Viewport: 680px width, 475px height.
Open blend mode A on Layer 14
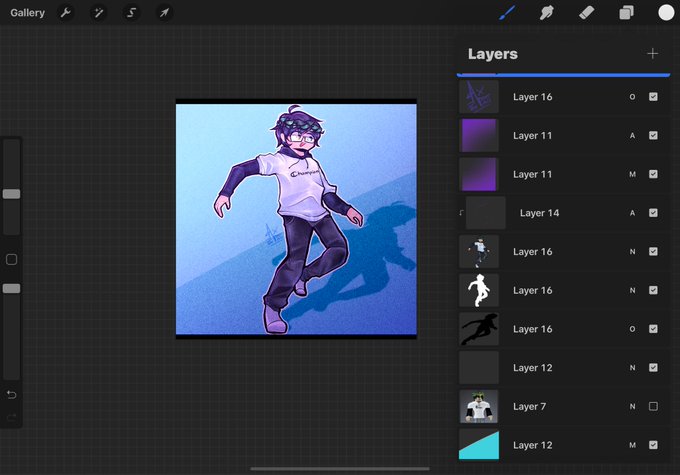[x=632, y=213]
